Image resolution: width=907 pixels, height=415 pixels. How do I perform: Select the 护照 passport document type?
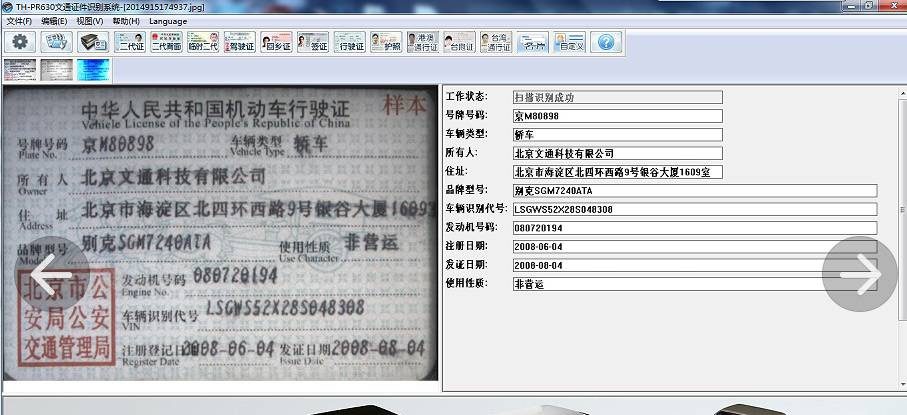pos(386,42)
